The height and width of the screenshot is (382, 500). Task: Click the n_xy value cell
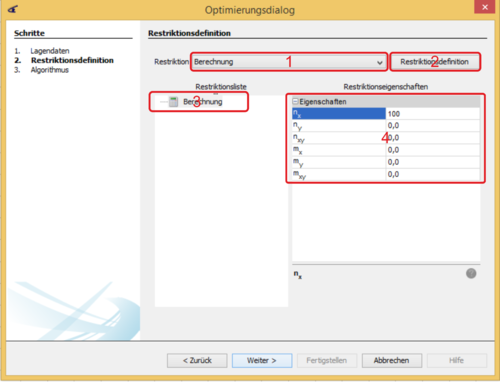(x=433, y=138)
